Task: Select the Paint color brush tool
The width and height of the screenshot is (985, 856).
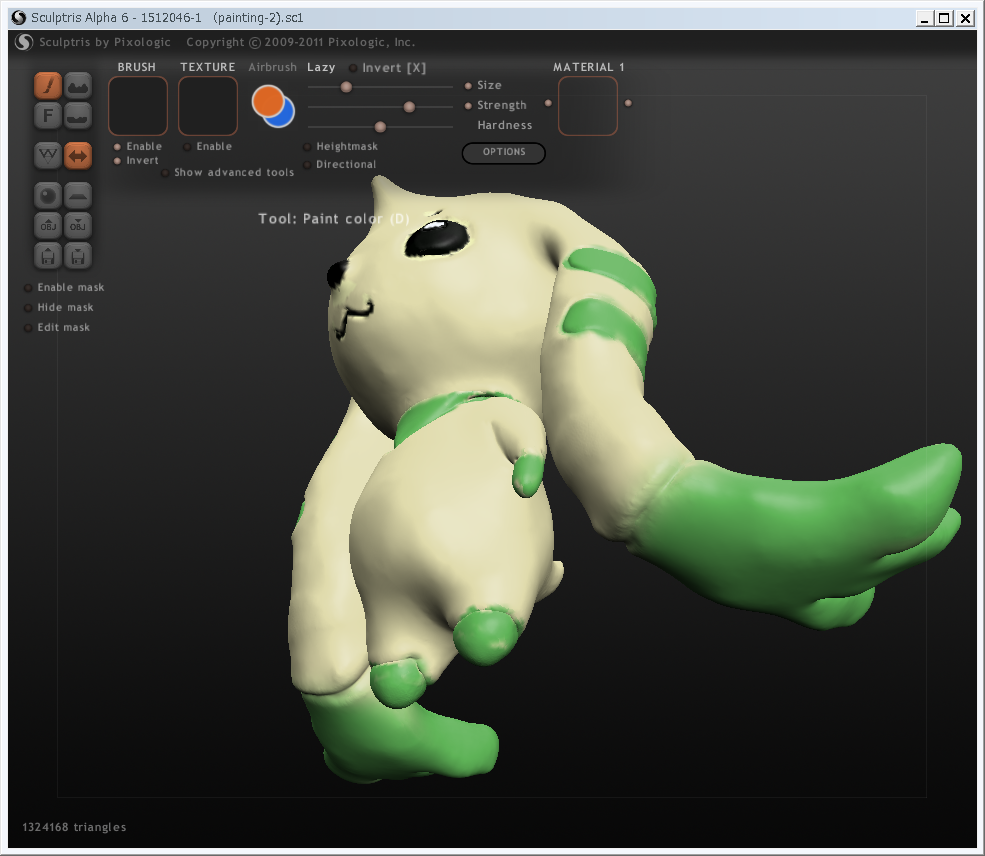Action: [x=48, y=86]
